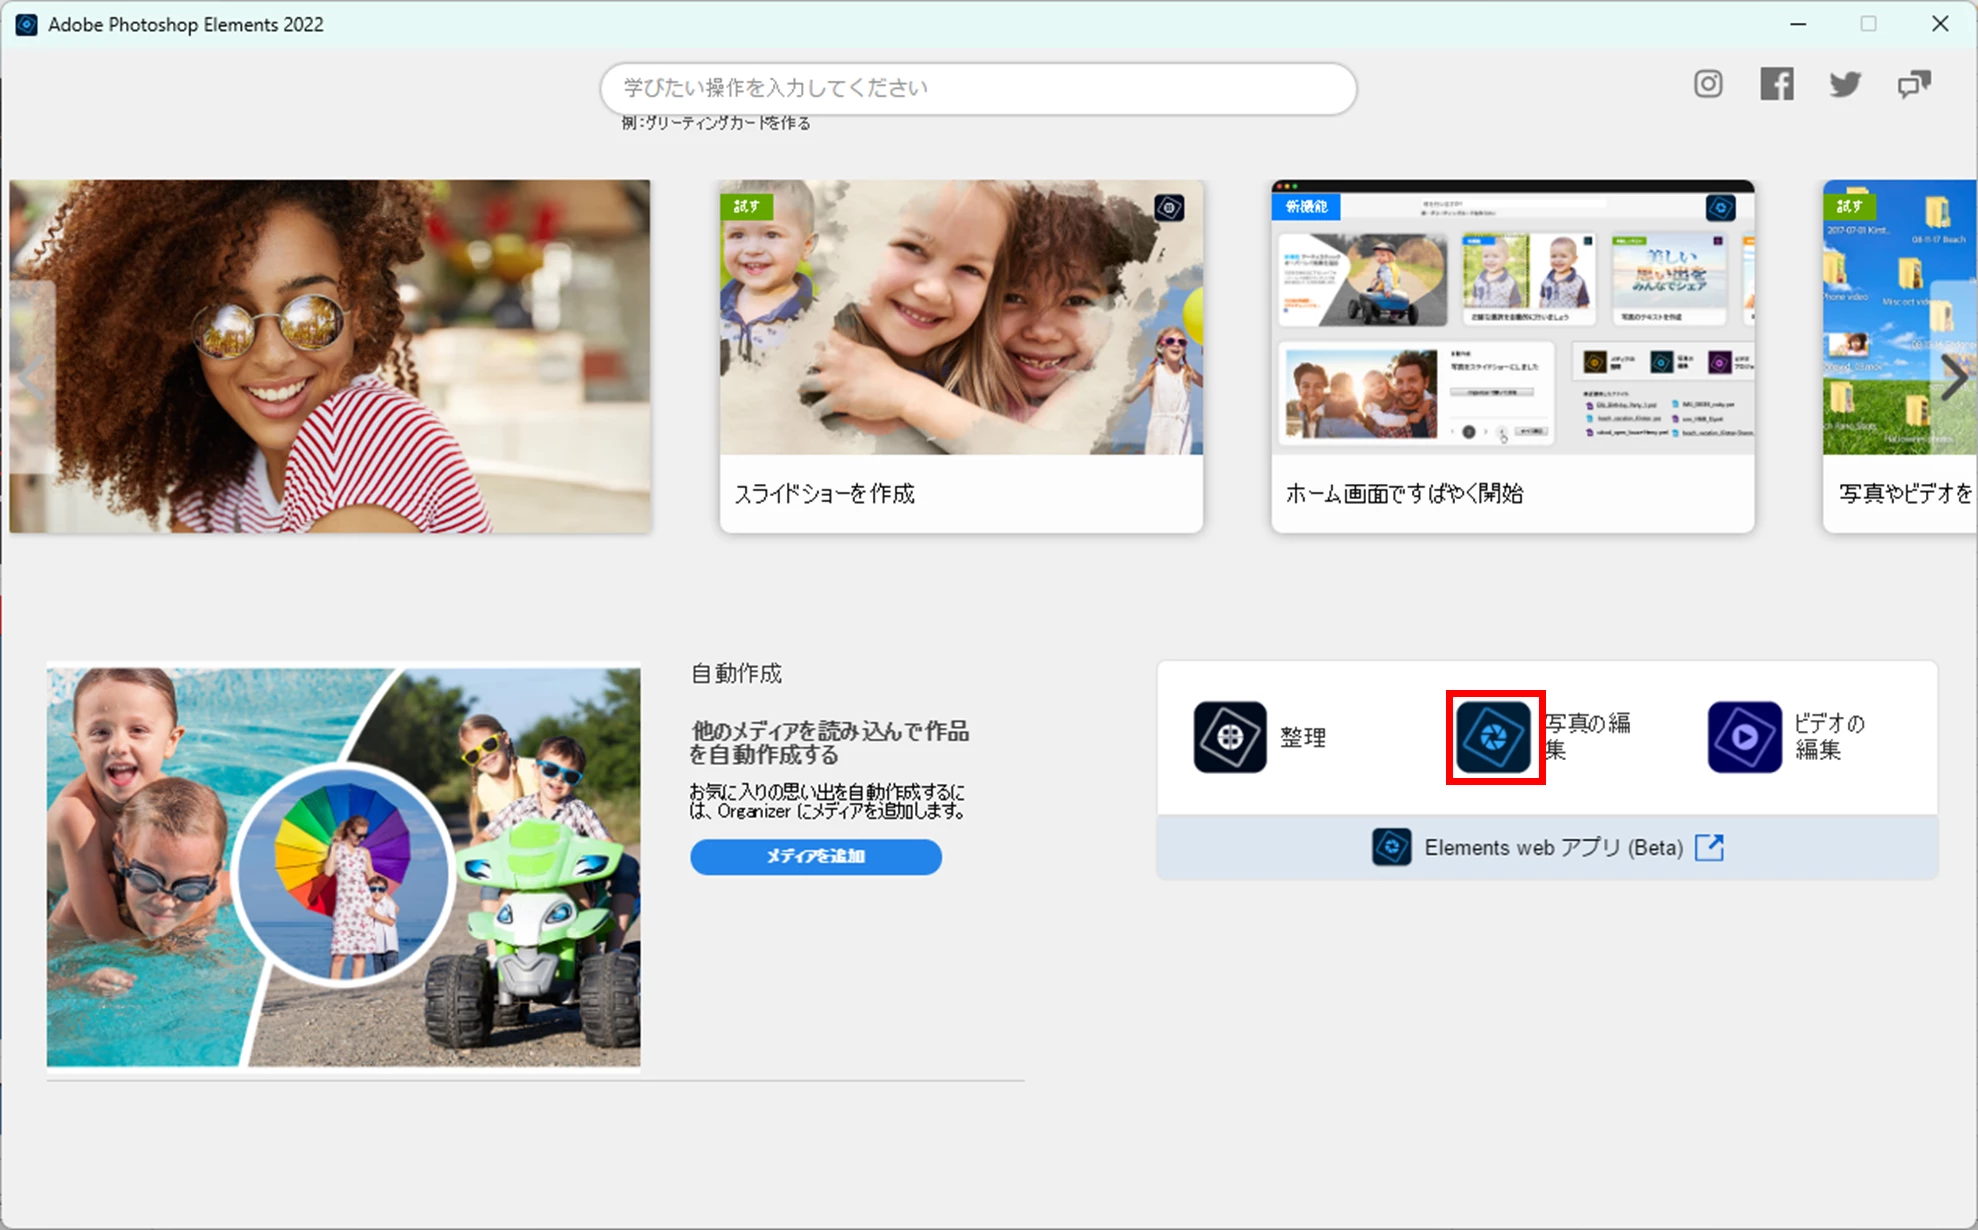Launch Organizer via 整理 icon
The height and width of the screenshot is (1230, 1978).
click(1230, 737)
